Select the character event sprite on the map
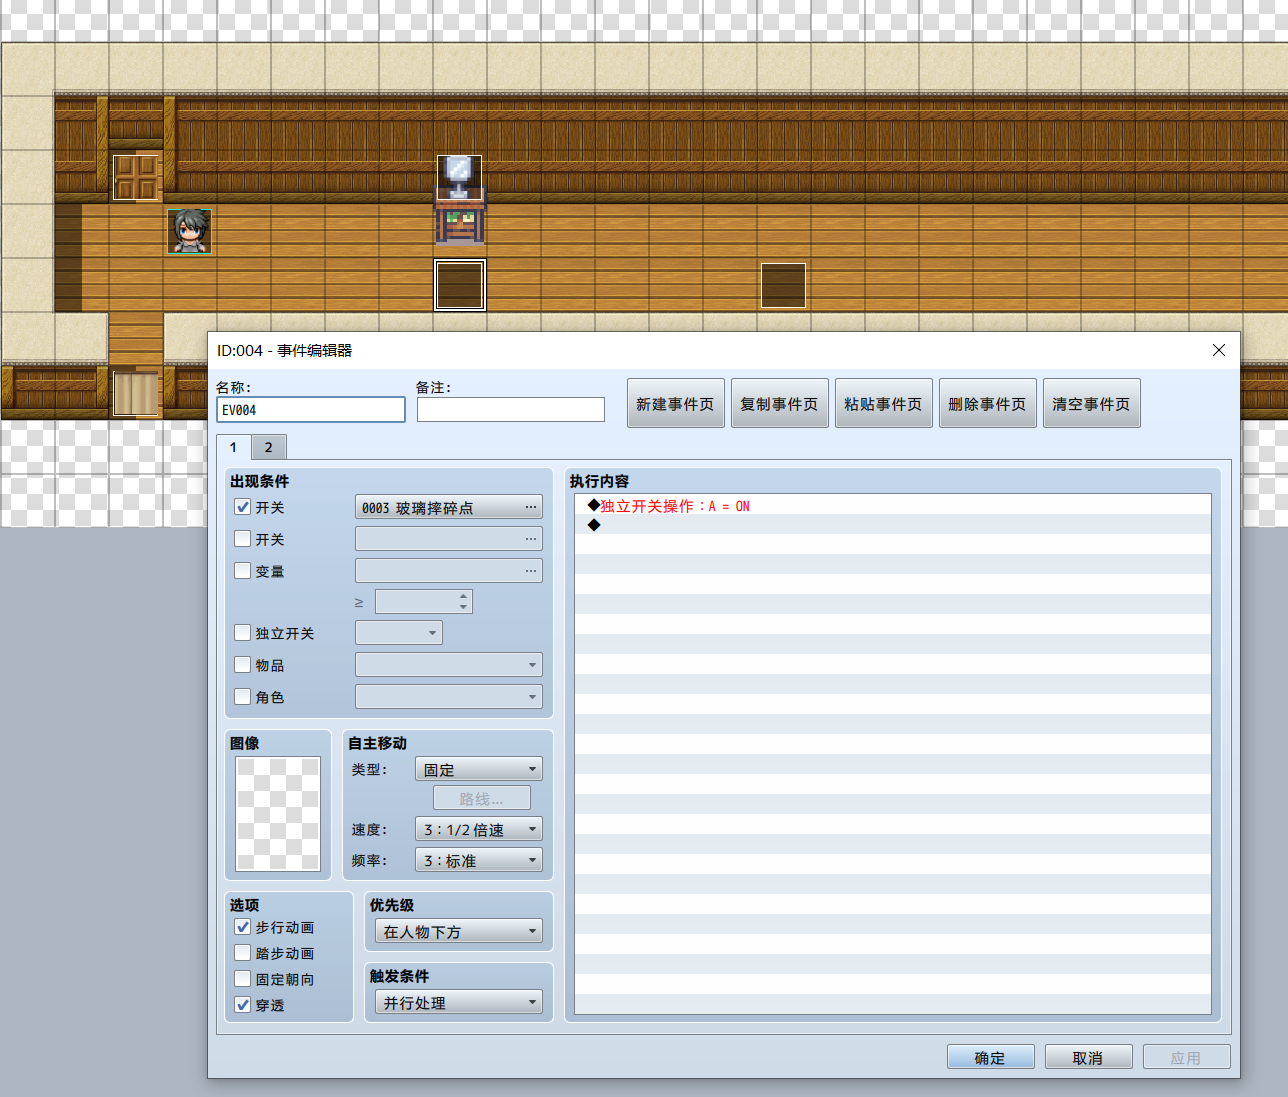Image resolution: width=1288 pixels, height=1097 pixels. [189, 231]
